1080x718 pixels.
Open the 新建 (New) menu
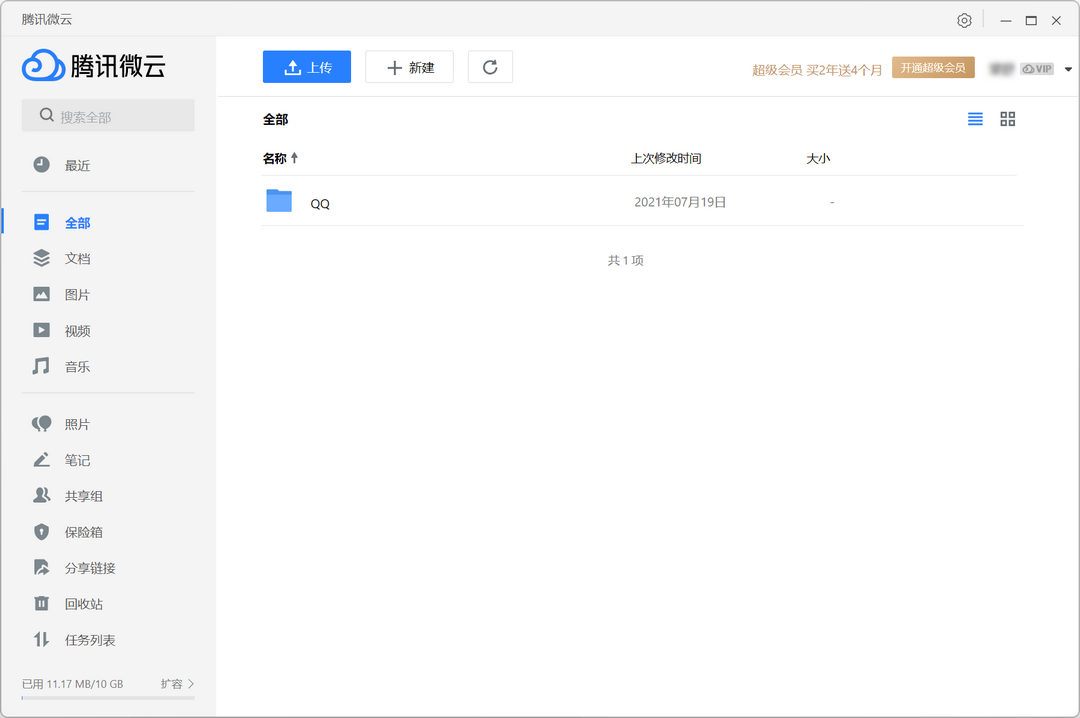(409, 67)
